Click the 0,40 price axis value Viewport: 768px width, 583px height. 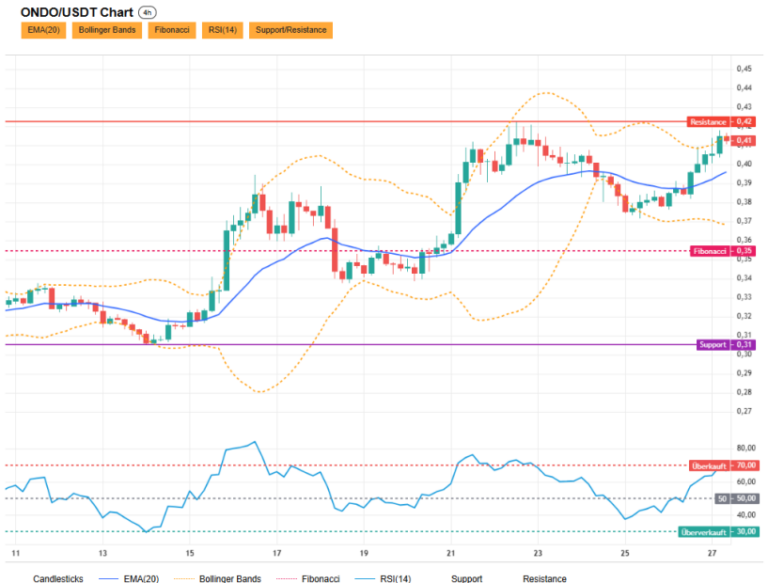point(744,164)
